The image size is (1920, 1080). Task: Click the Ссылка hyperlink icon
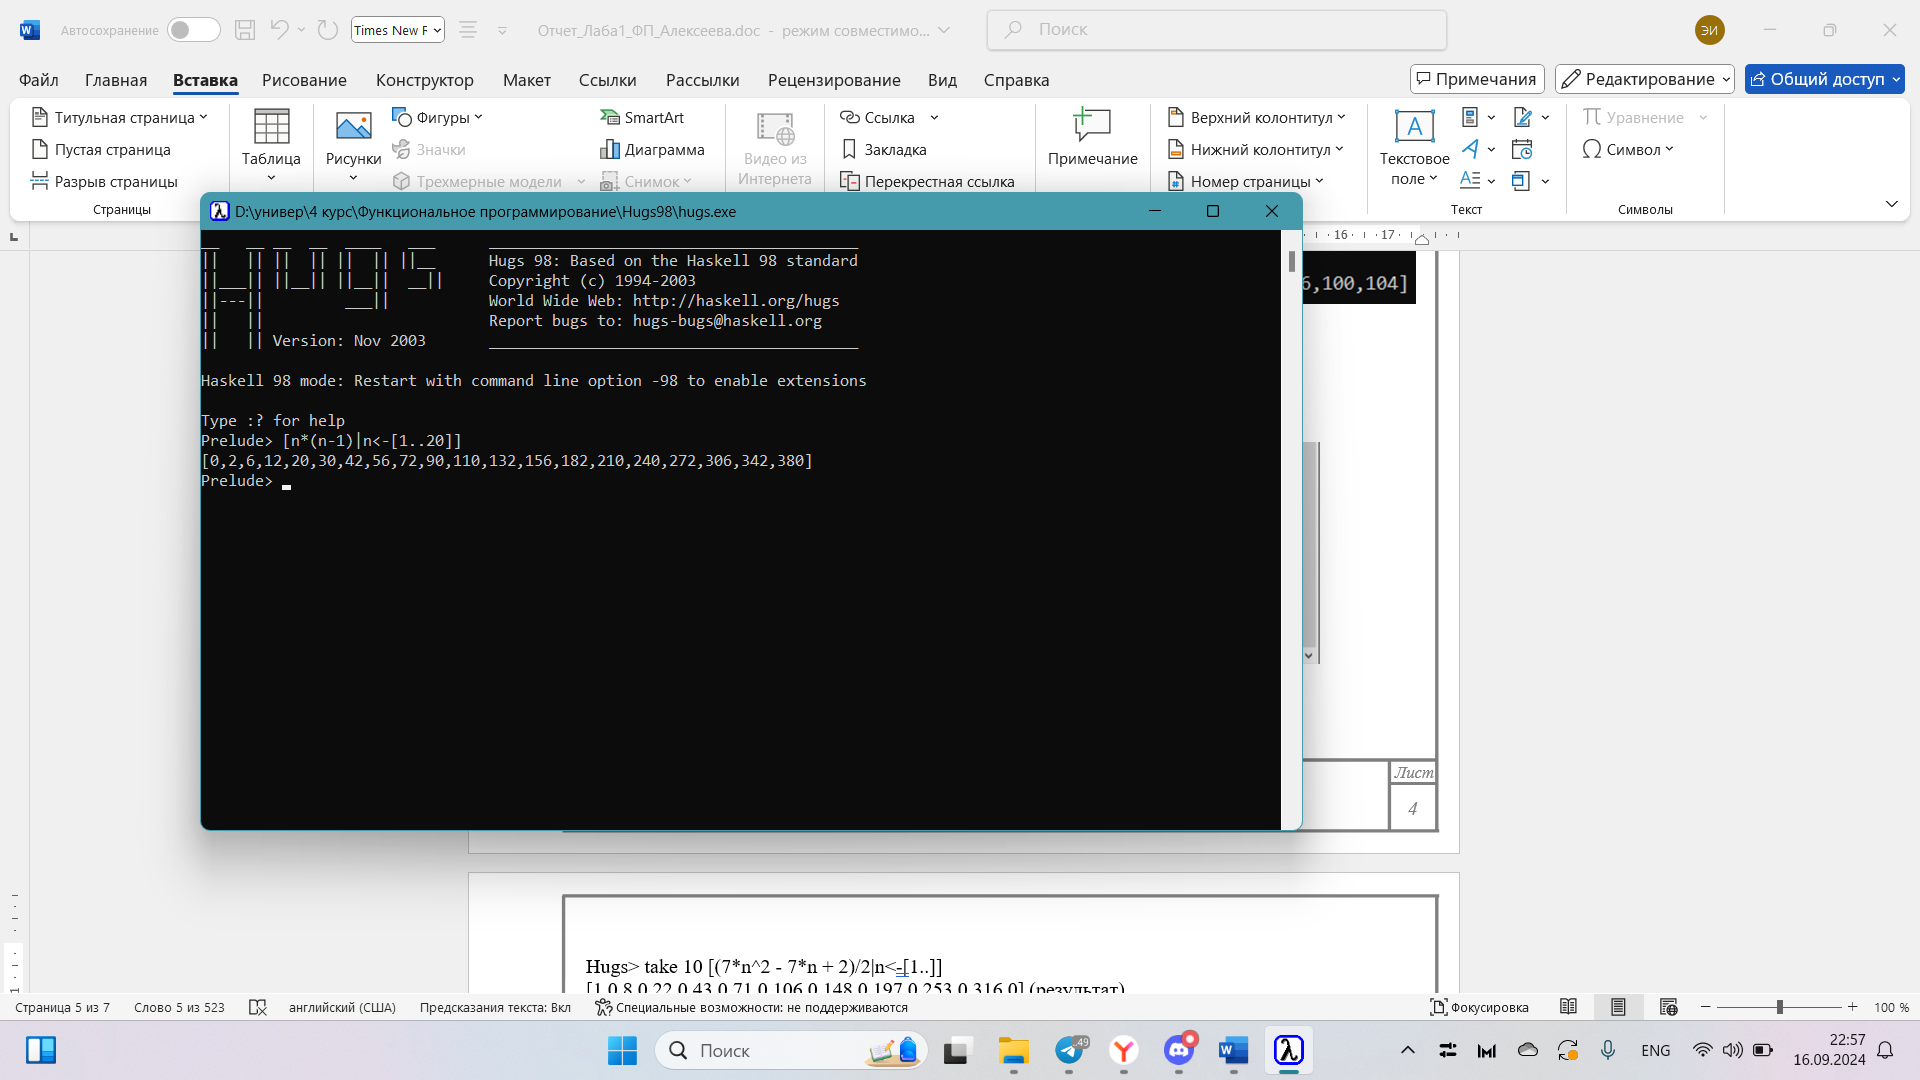(850, 117)
